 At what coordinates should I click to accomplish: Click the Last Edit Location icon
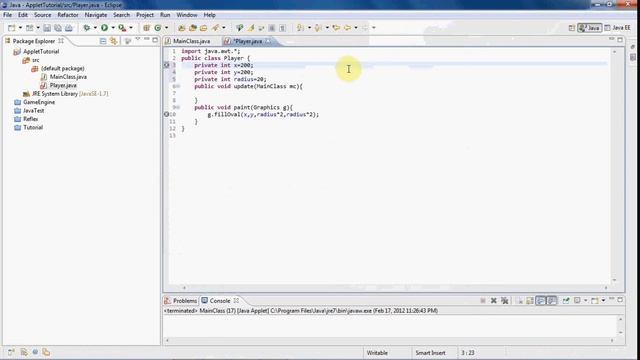tap(336, 28)
